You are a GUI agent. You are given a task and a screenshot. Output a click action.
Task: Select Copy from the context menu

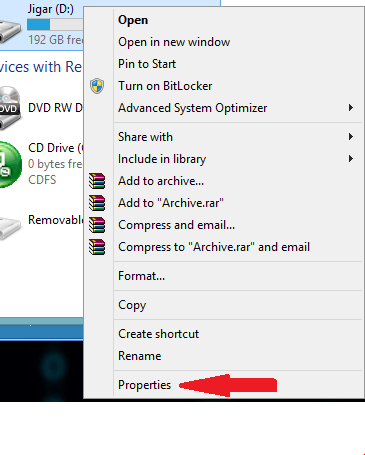click(x=238, y=305)
